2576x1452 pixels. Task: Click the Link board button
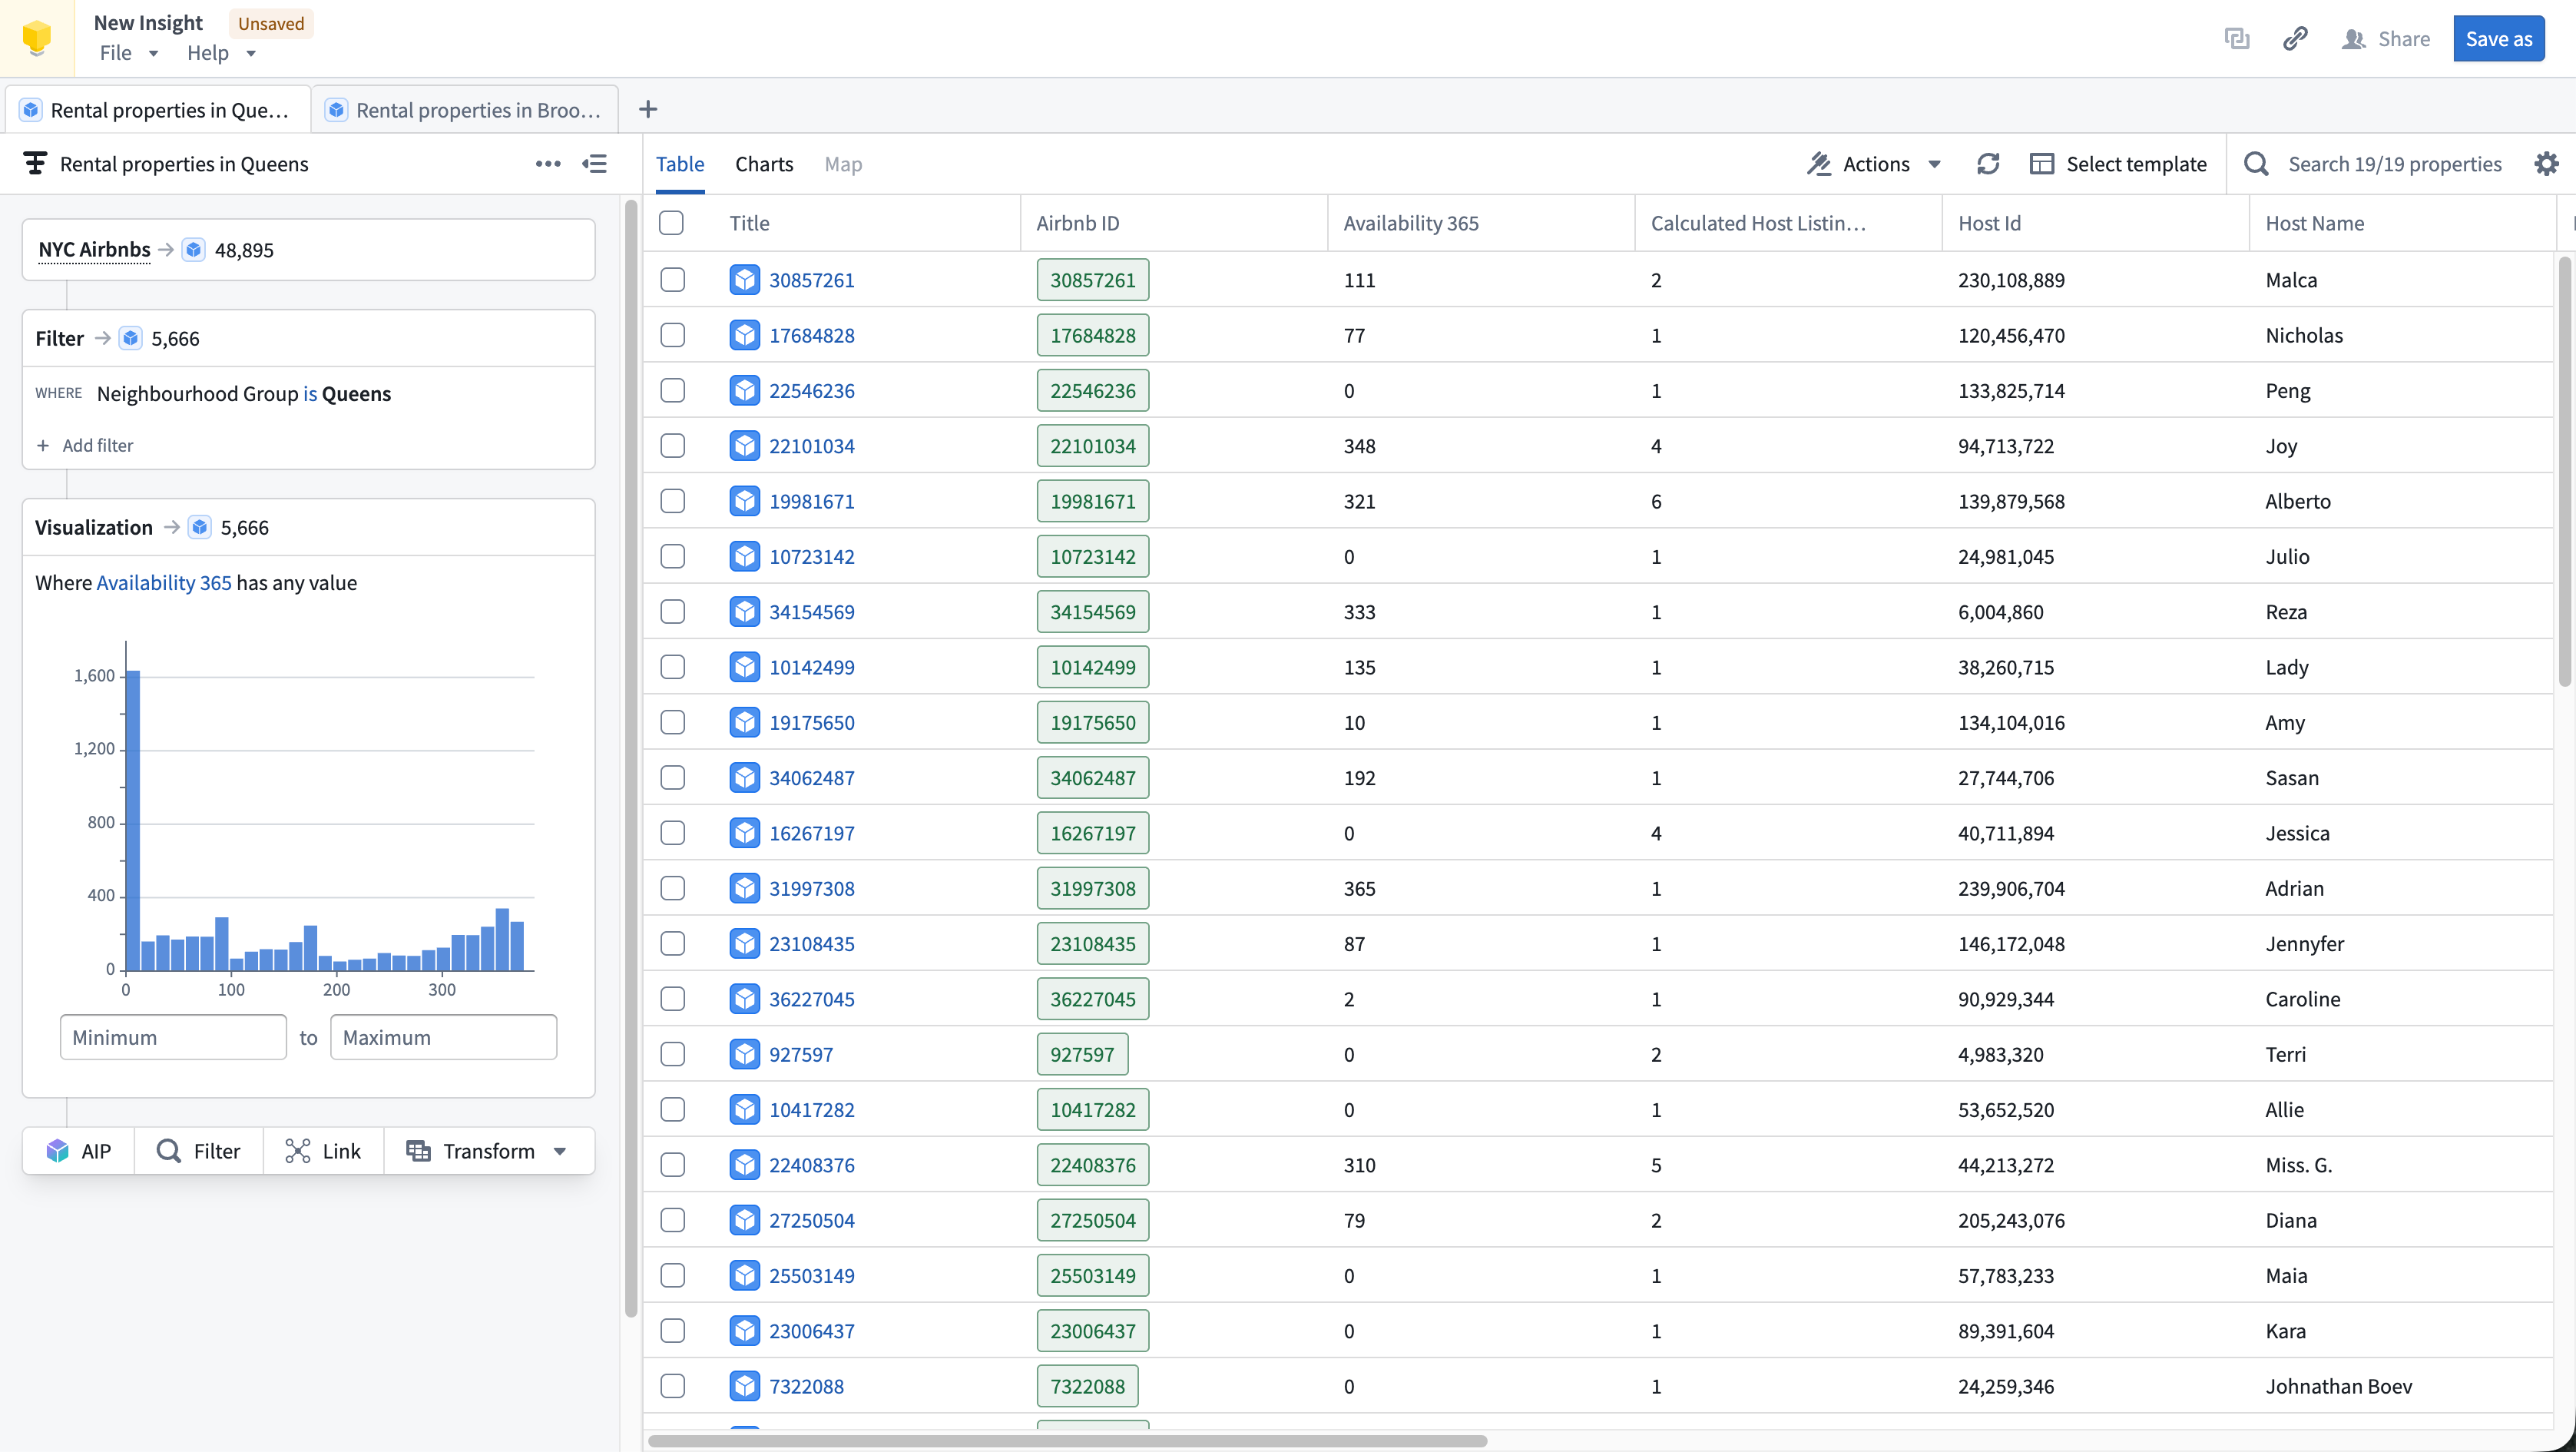click(x=323, y=1151)
